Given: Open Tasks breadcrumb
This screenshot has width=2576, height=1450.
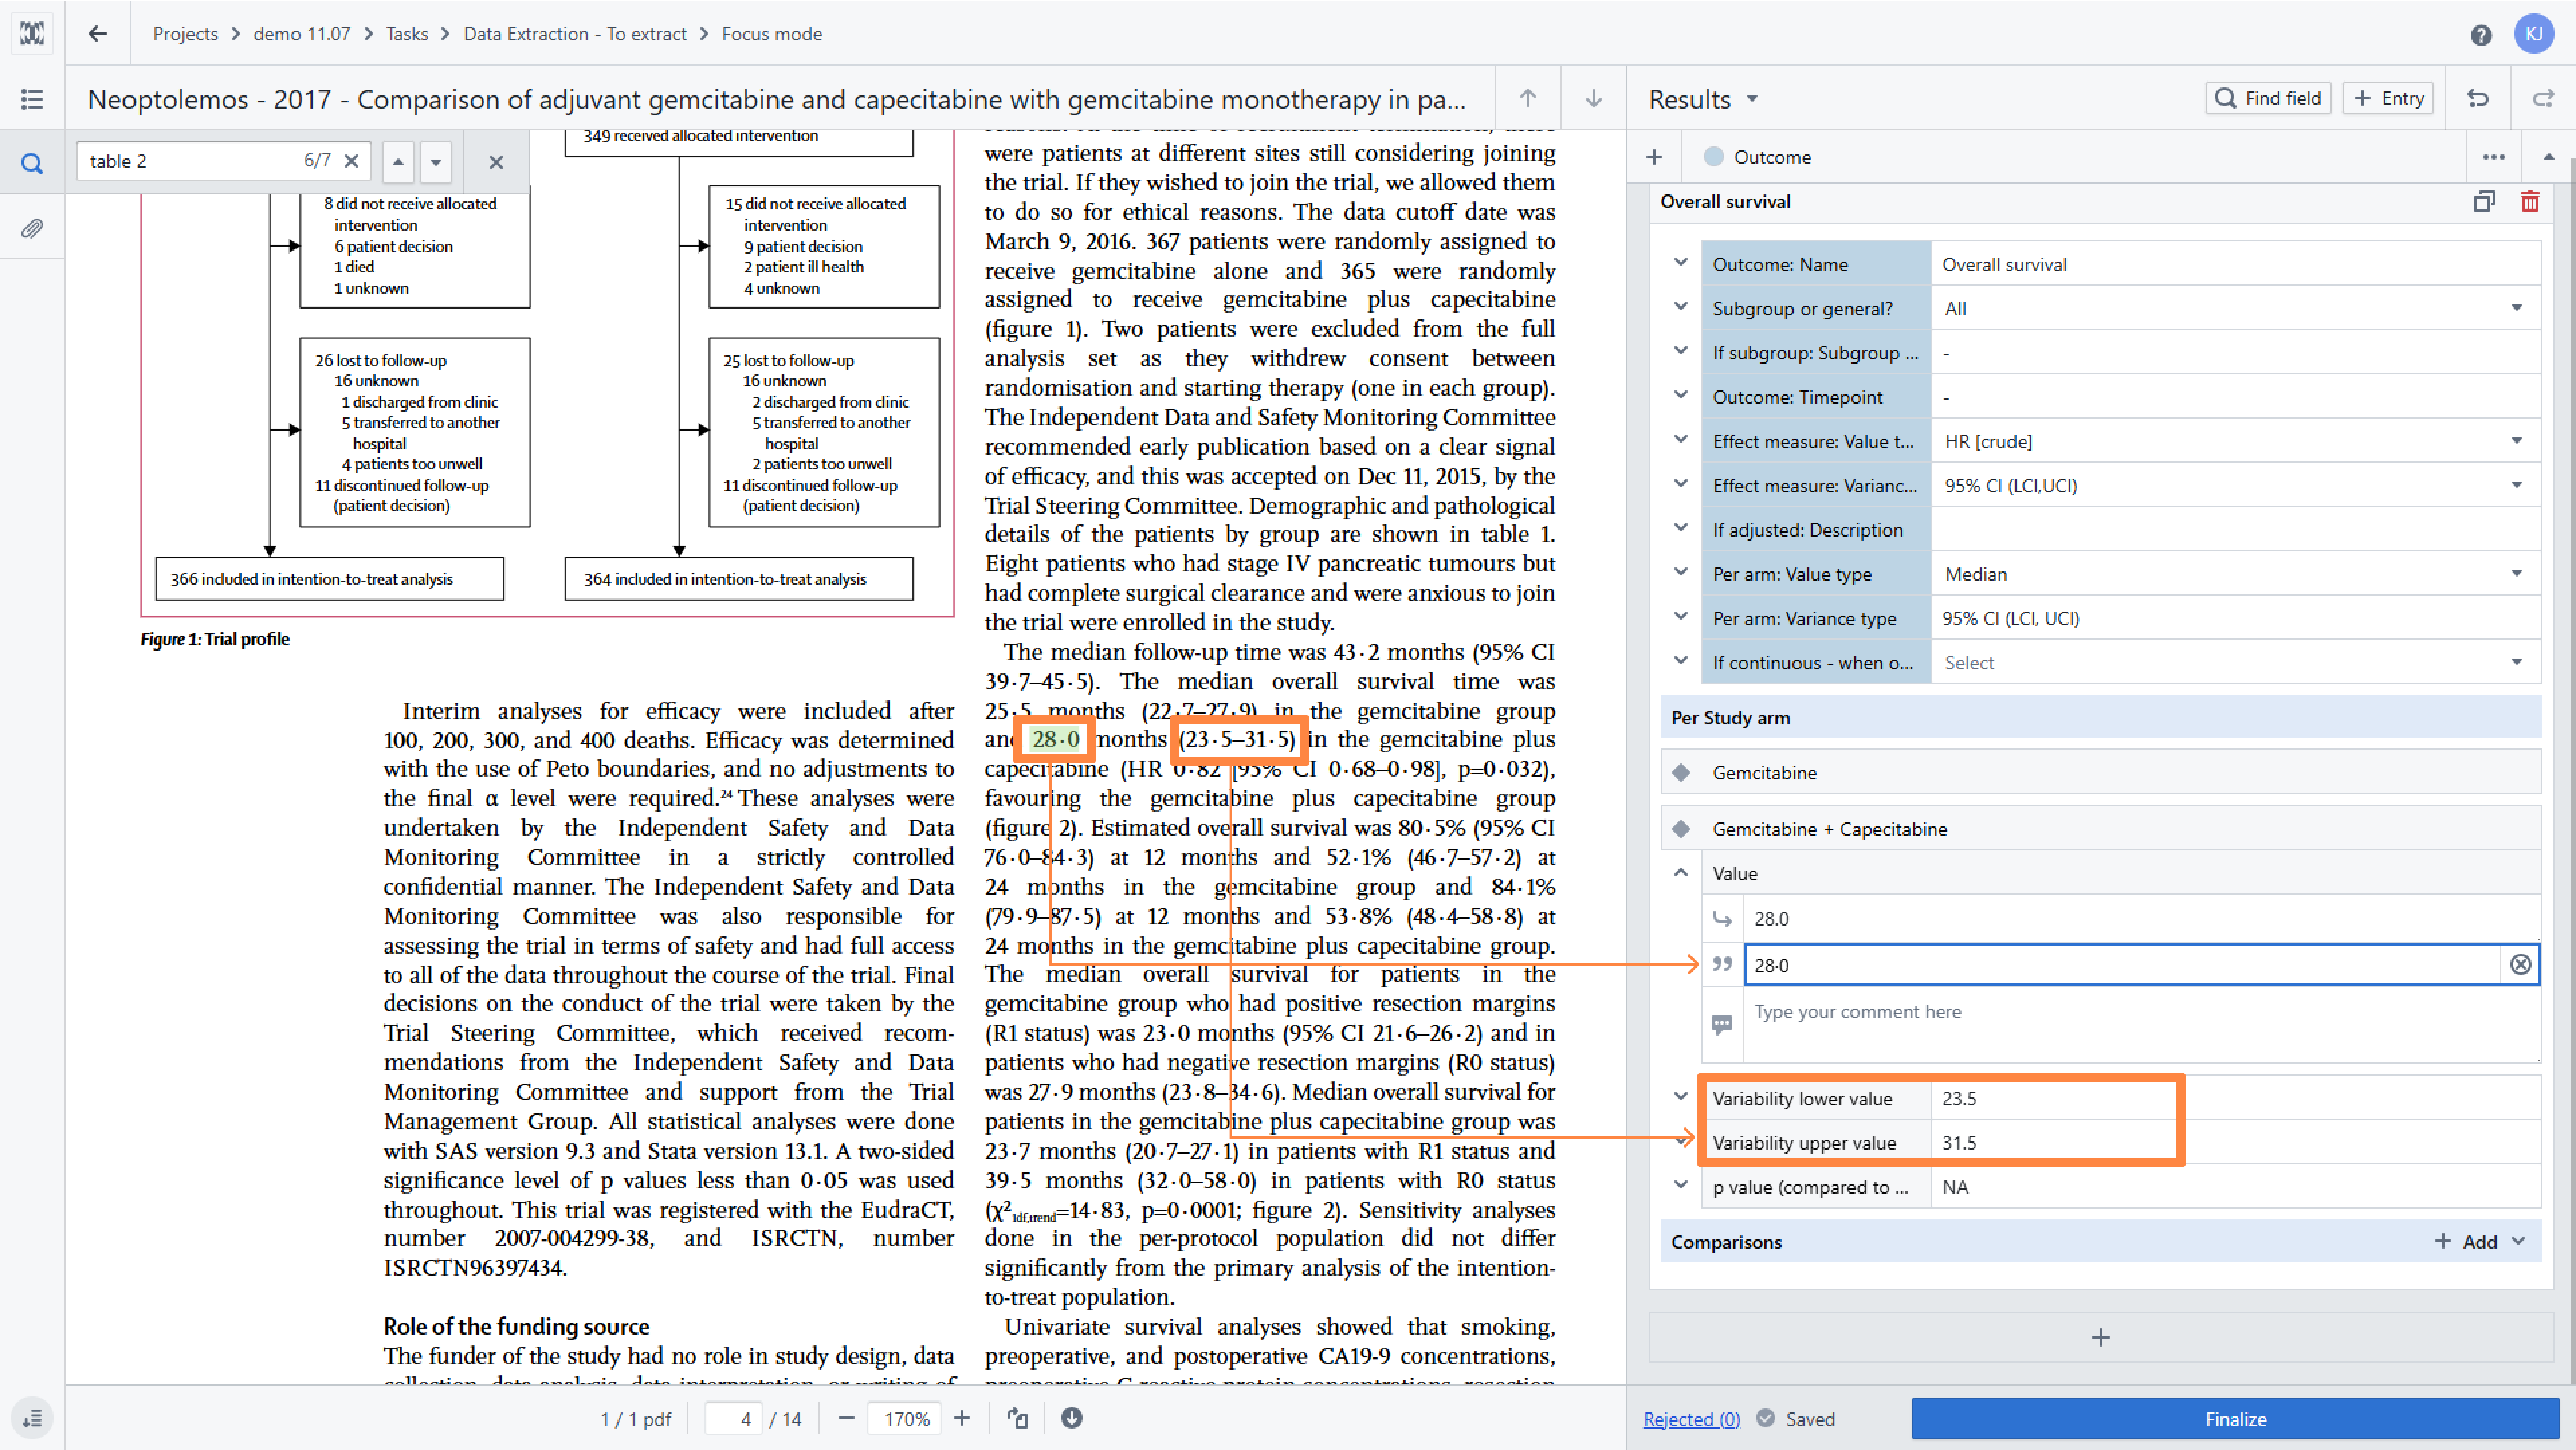Looking at the screenshot, I should coord(407,34).
